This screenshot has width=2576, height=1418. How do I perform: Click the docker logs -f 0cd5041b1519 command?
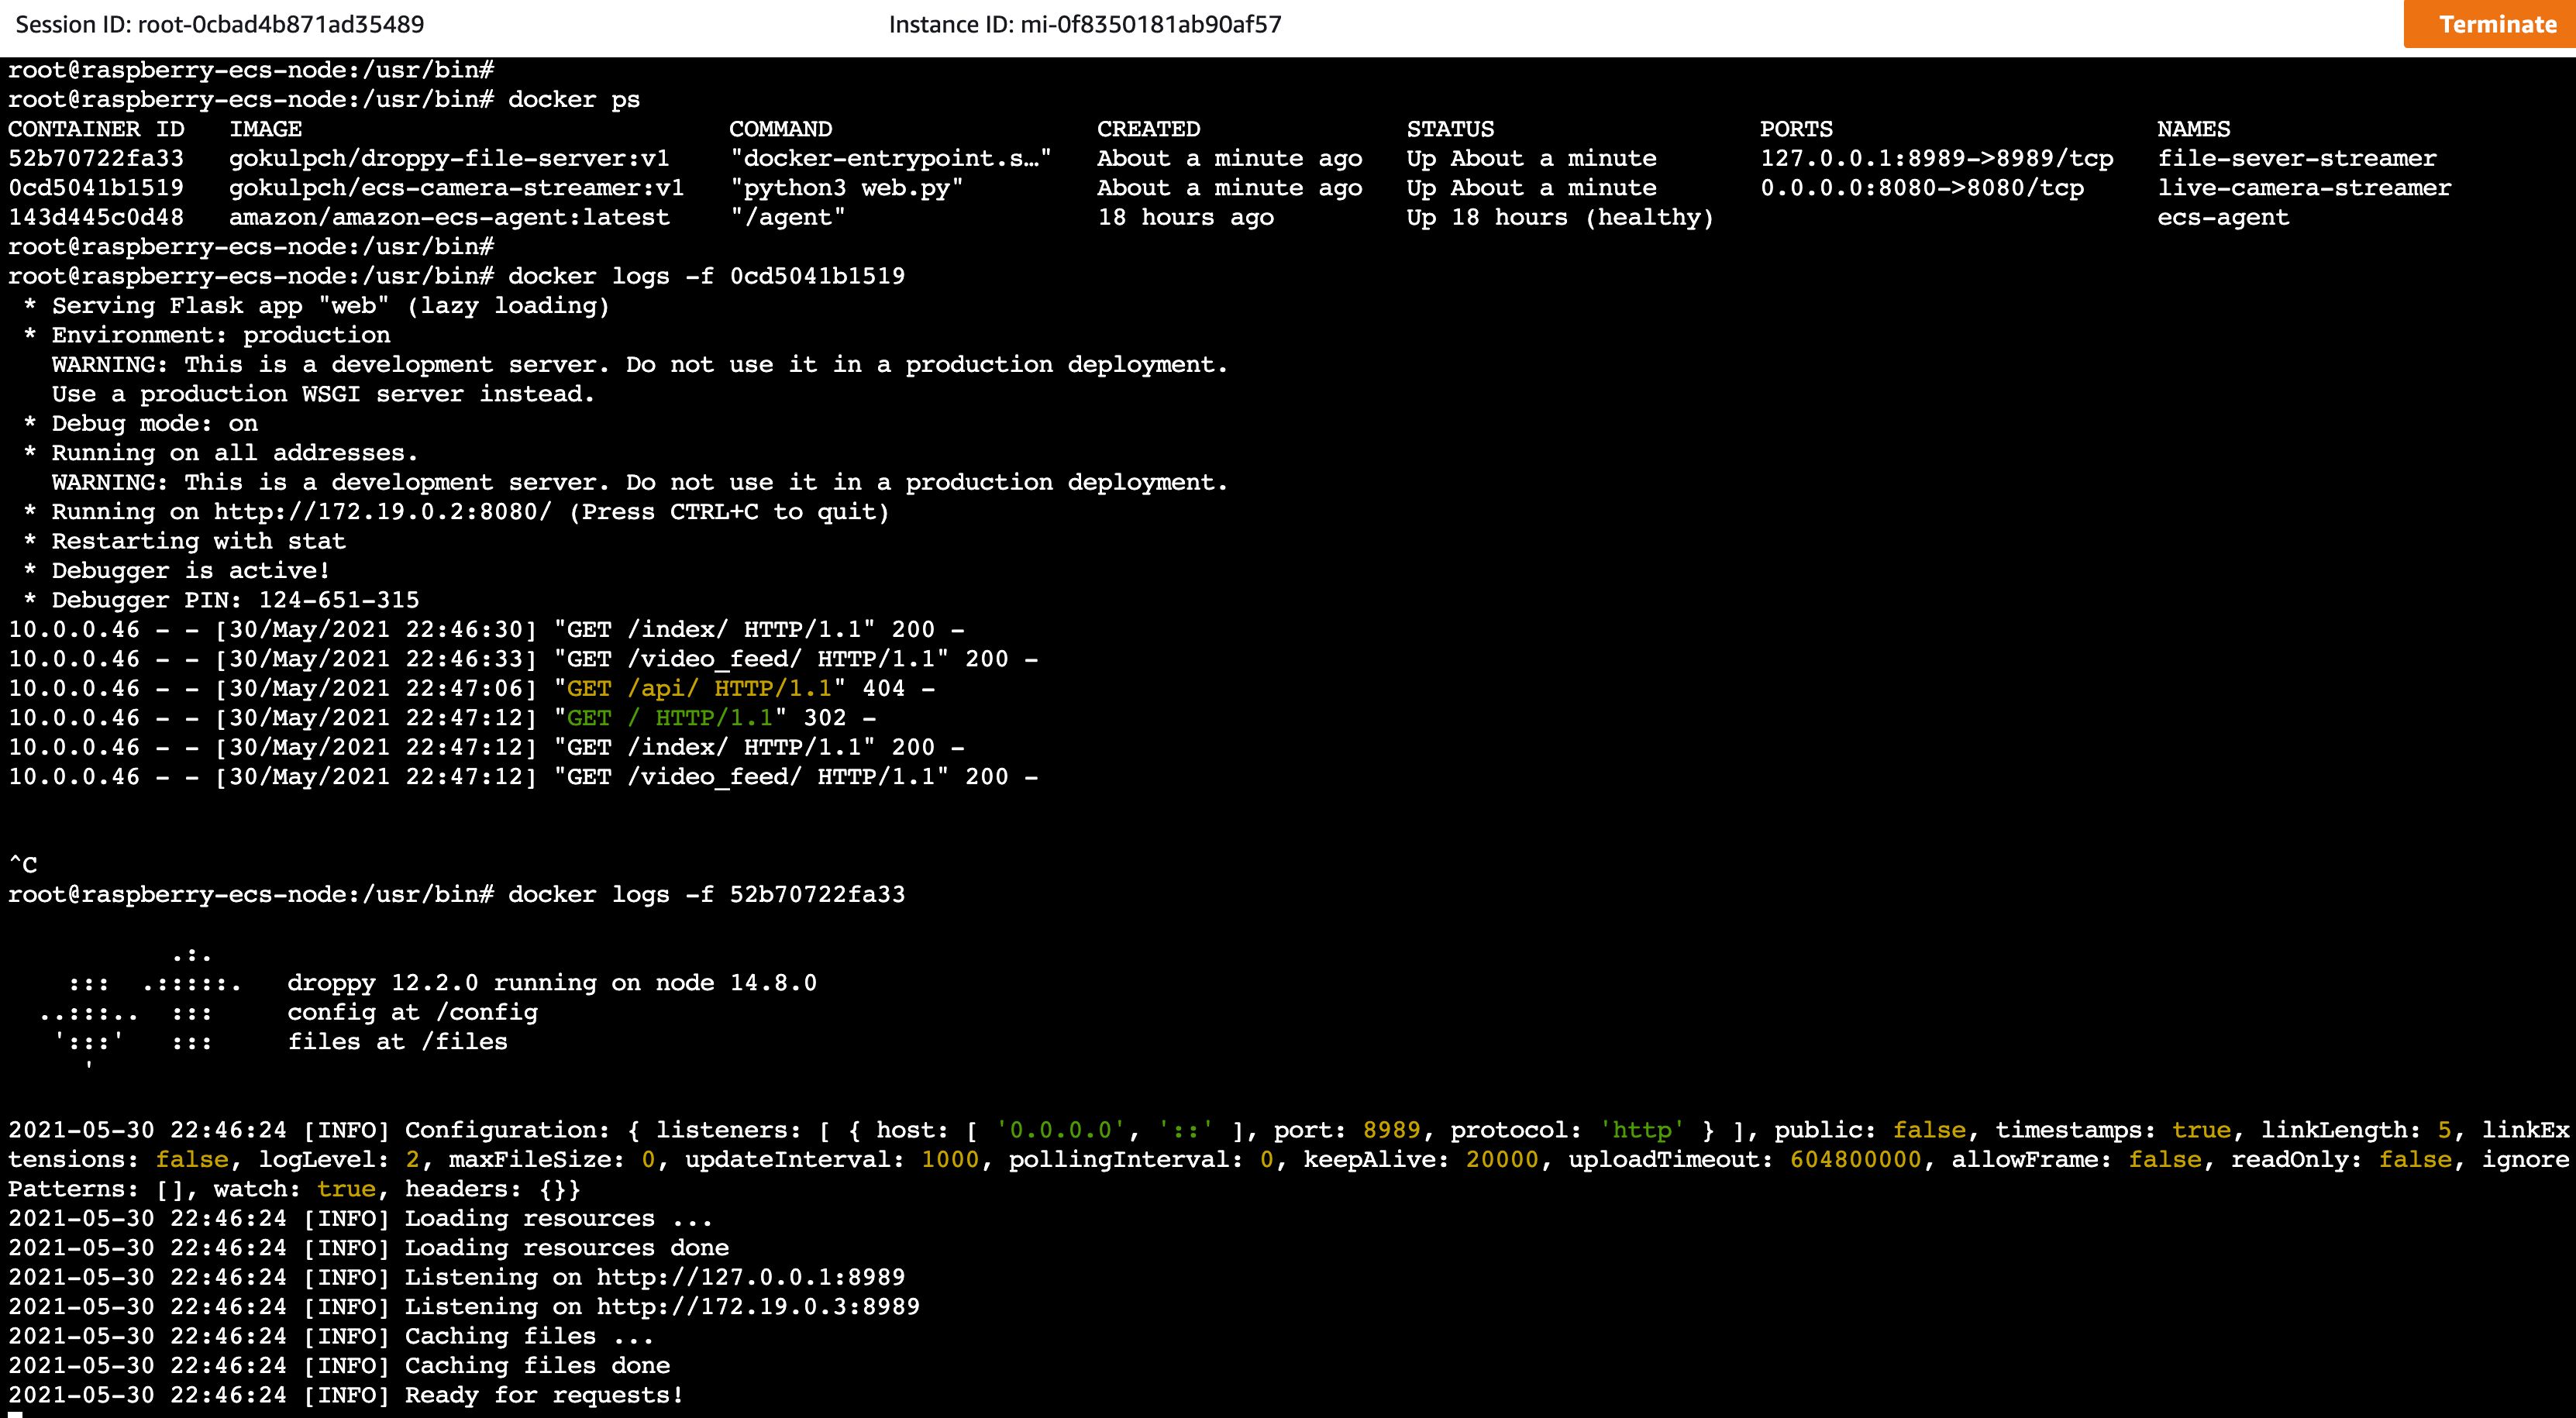(706, 276)
